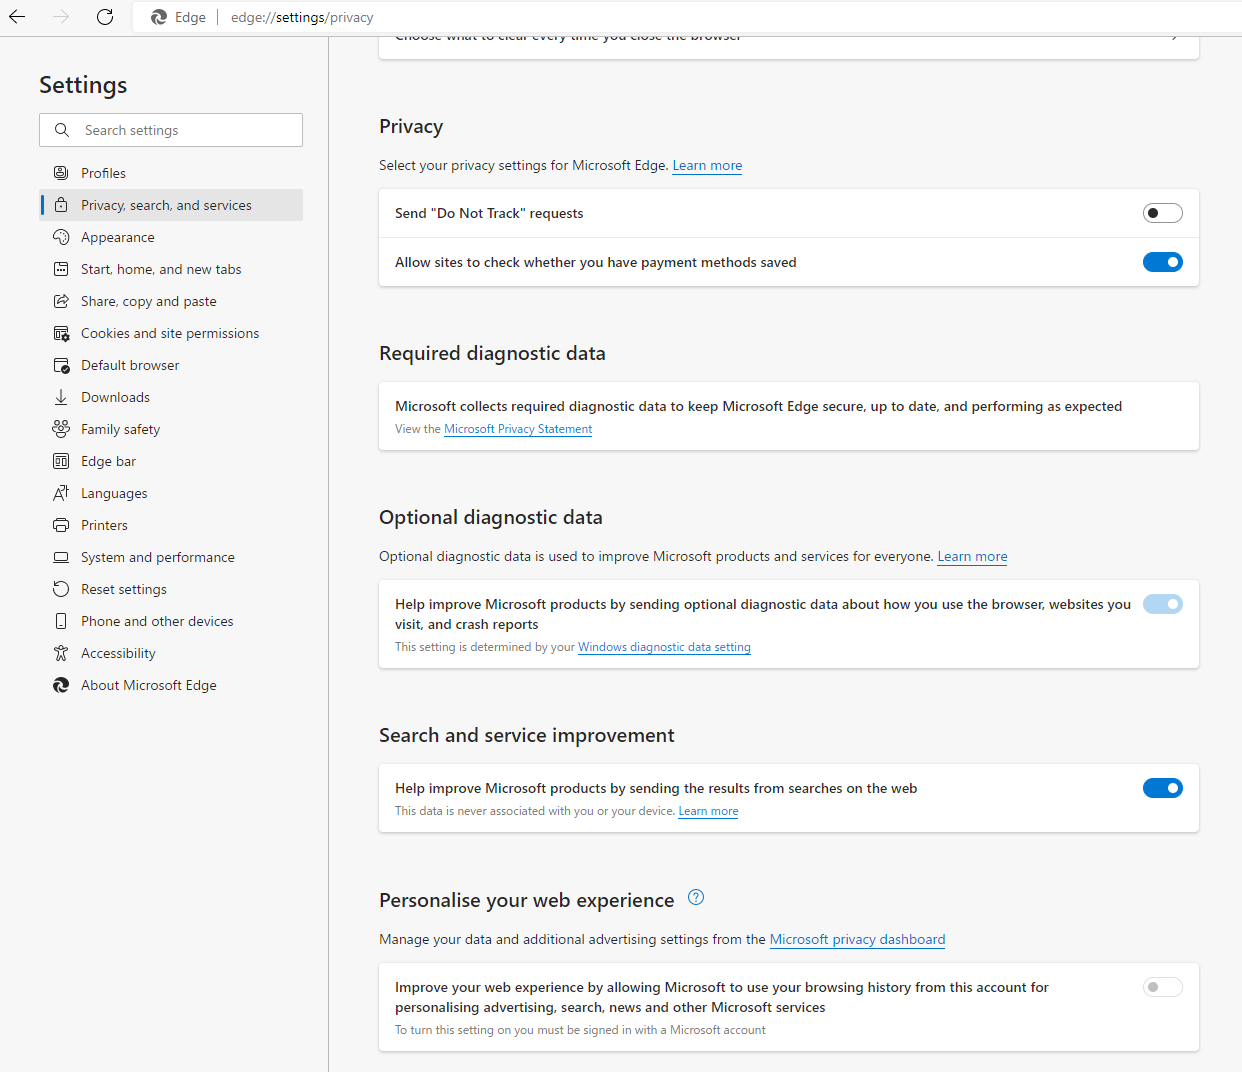Click the Default browser icon

click(x=61, y=365)
